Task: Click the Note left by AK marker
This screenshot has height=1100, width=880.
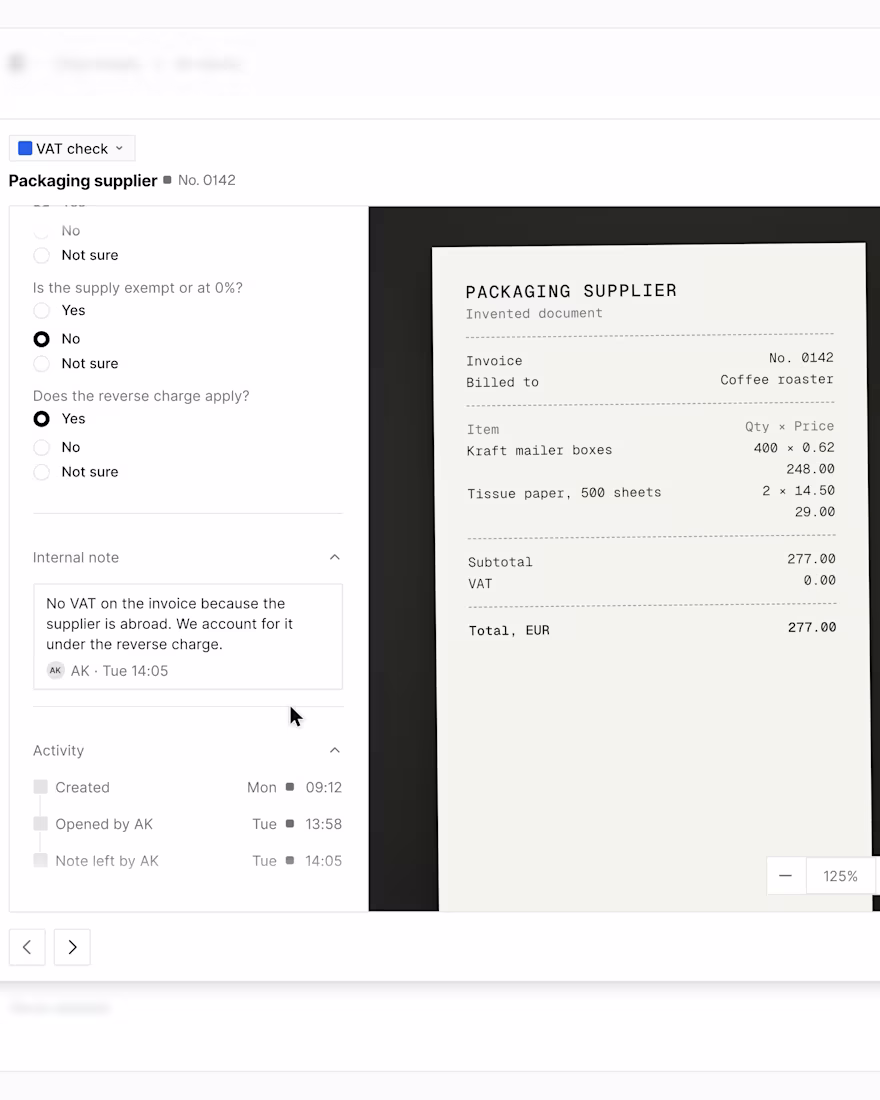Action: point(41,860)
